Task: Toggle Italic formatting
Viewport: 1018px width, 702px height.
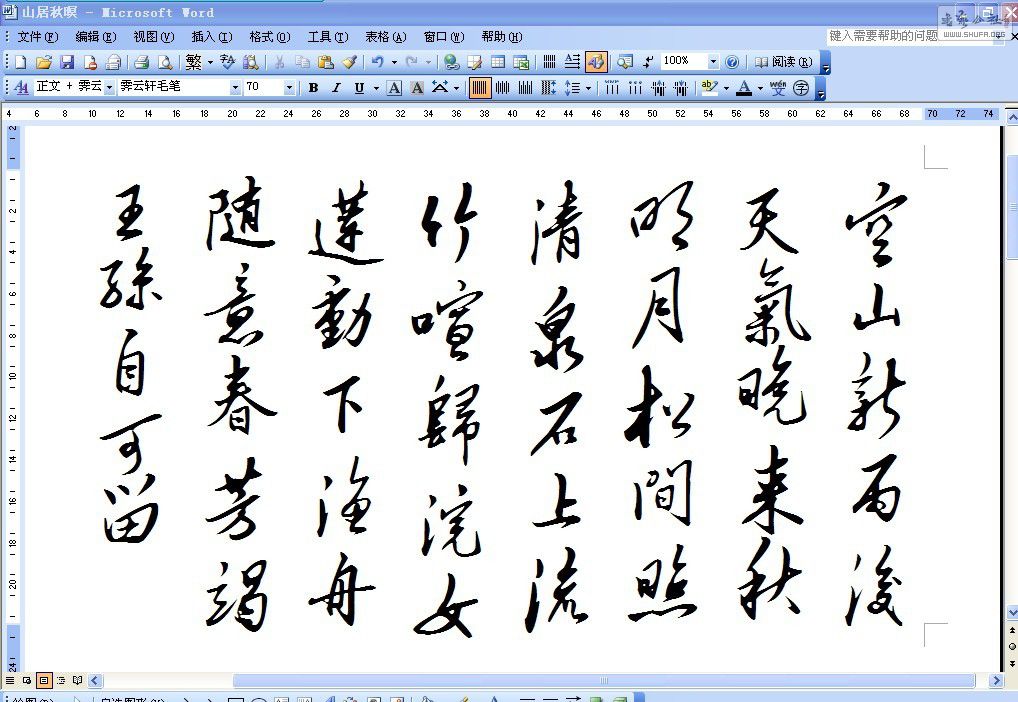Action: tap(336, 88)
